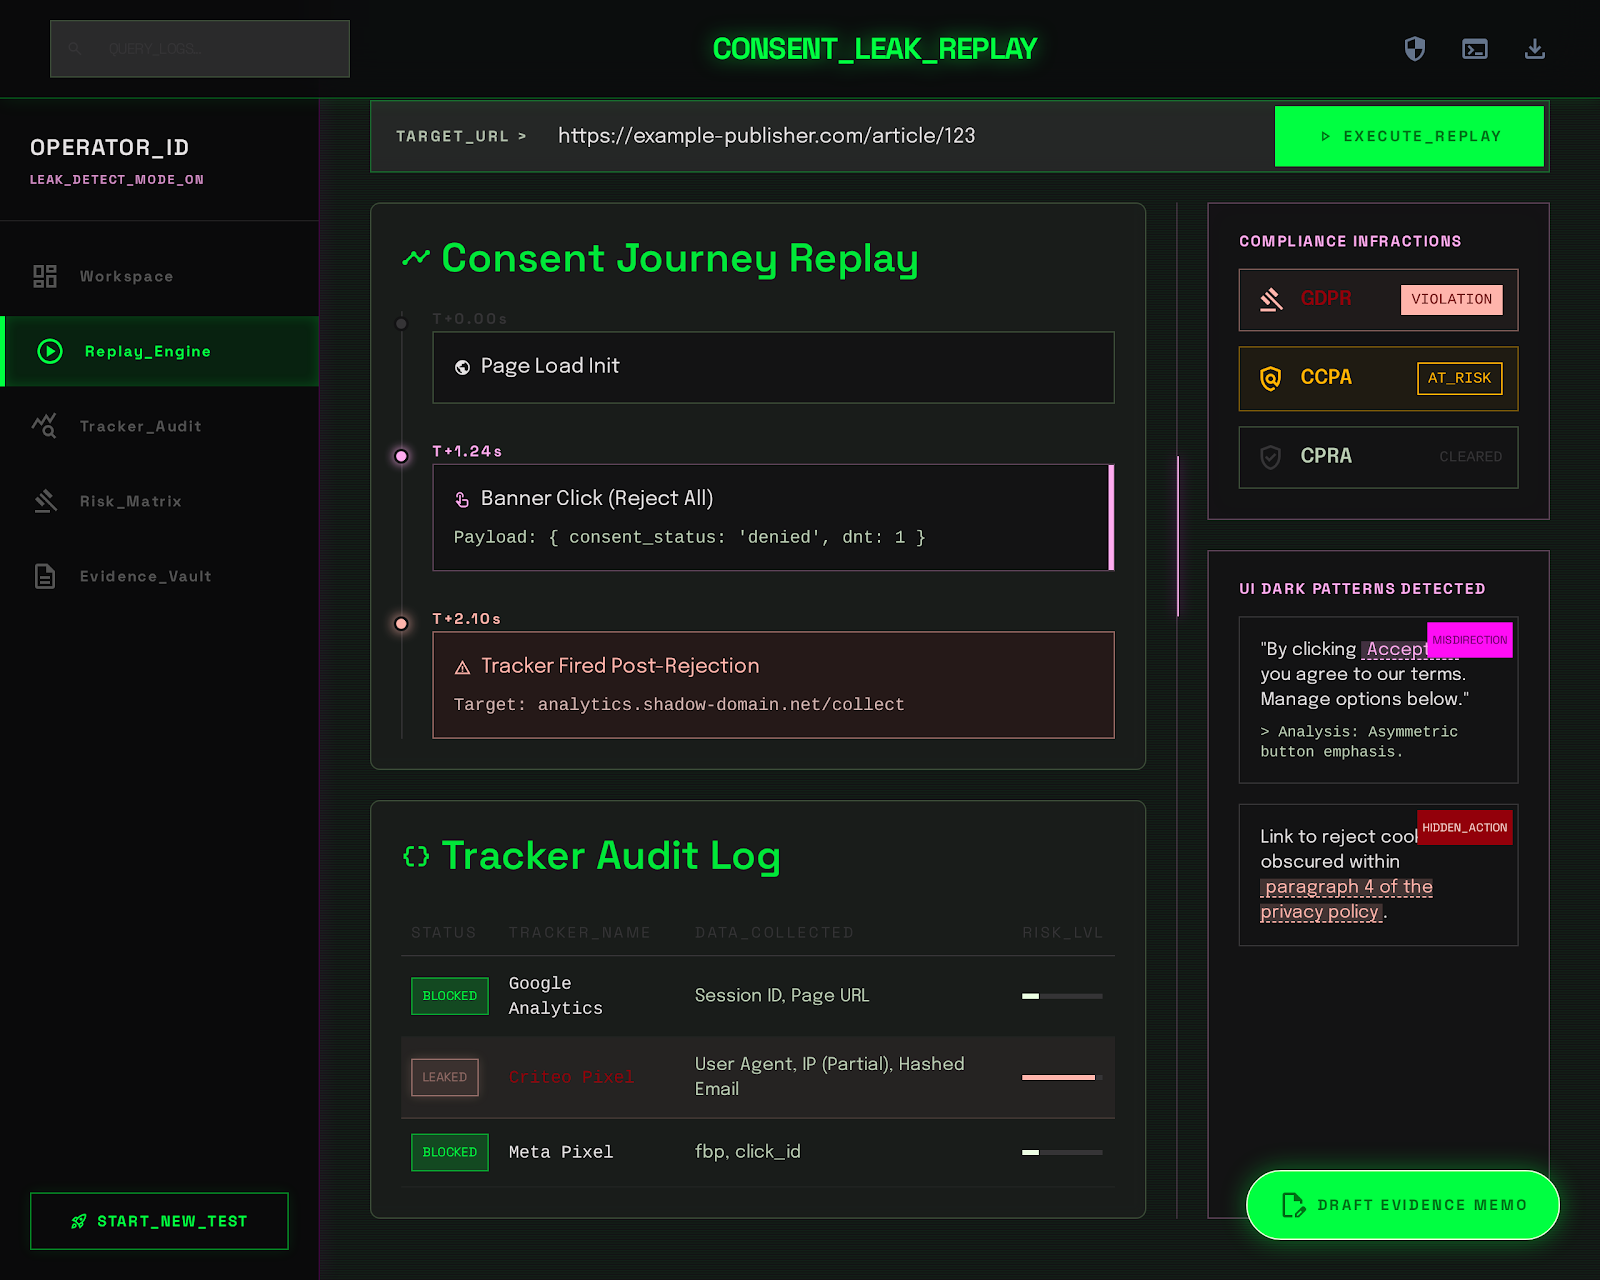1600x1280 pixels.
Task: Expand the GDPR VIOLATION entry
Action: pos(1378,299)
